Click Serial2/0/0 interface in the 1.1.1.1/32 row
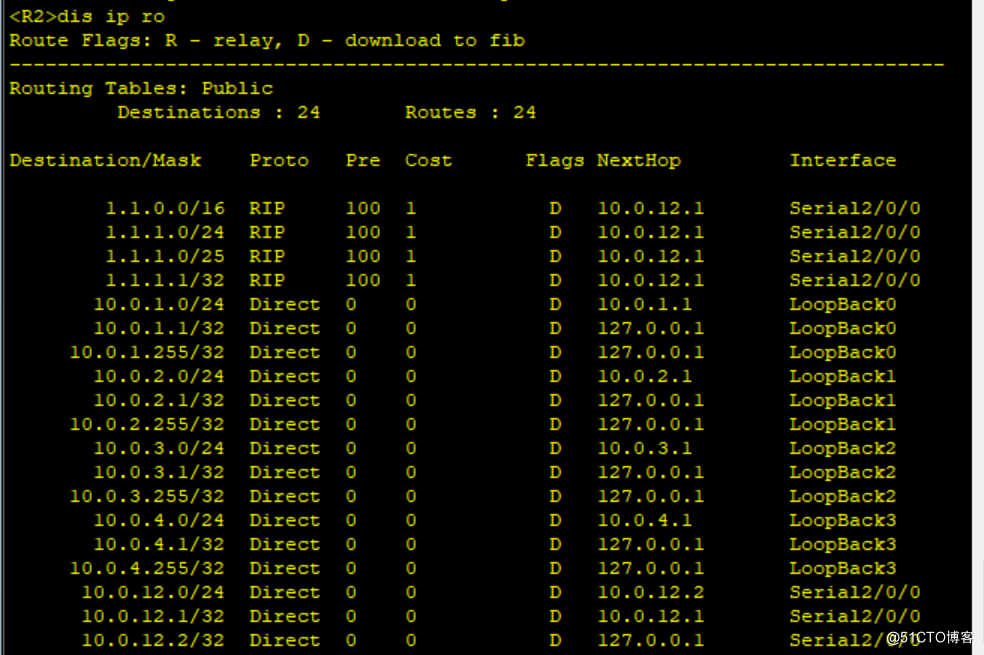The width and height of the screenshot is (984, 655). pyautogui.click(x=855, y=280)
